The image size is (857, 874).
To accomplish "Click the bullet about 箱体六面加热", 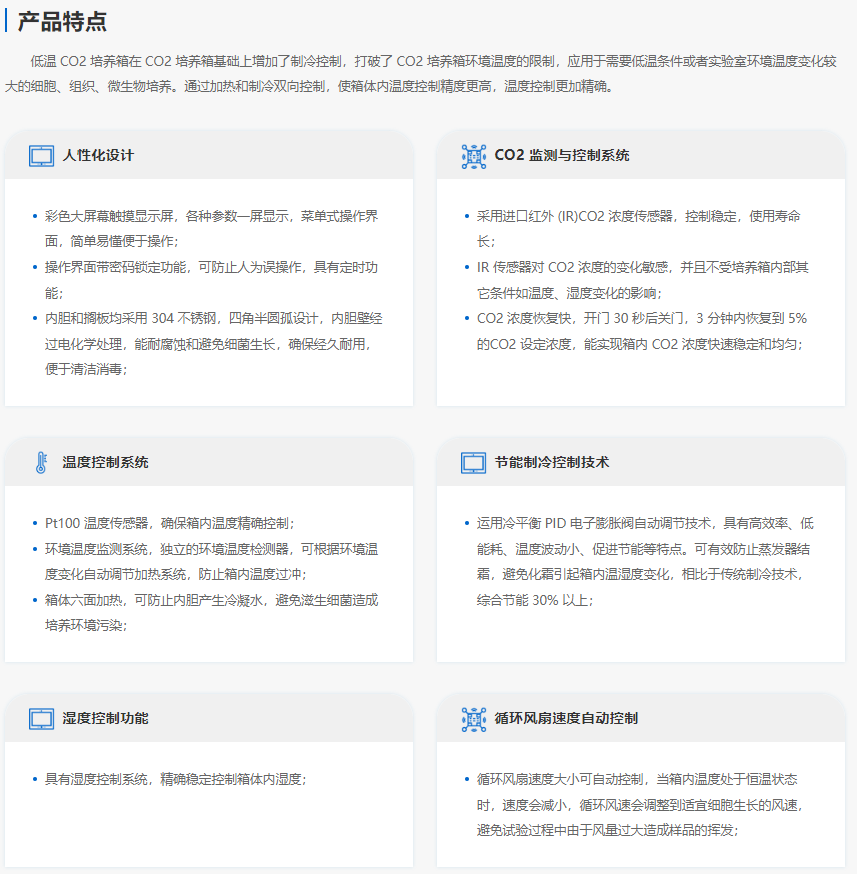I will (211, 613).
